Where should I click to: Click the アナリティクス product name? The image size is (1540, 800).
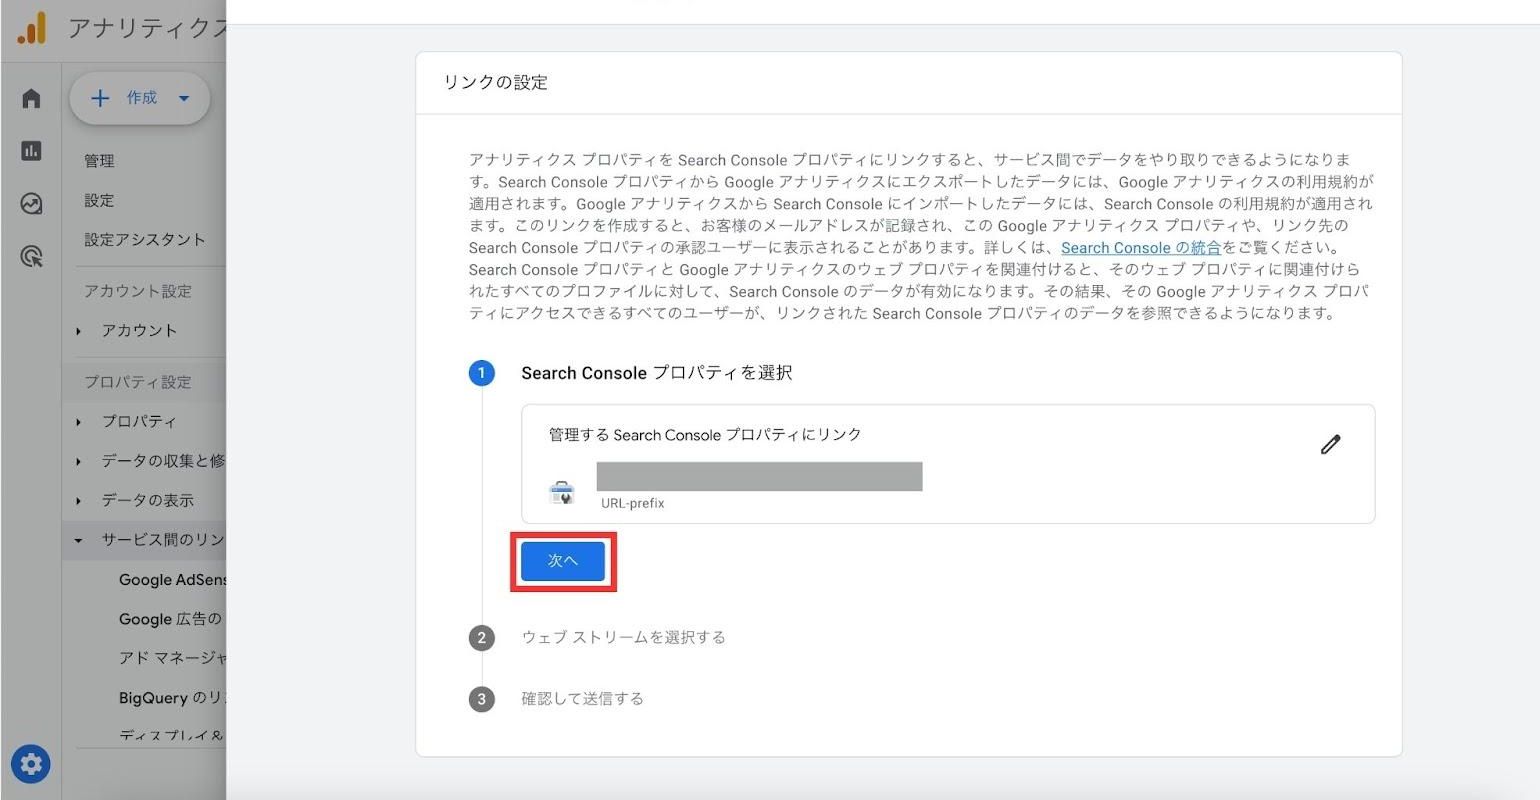coord(147,28)
